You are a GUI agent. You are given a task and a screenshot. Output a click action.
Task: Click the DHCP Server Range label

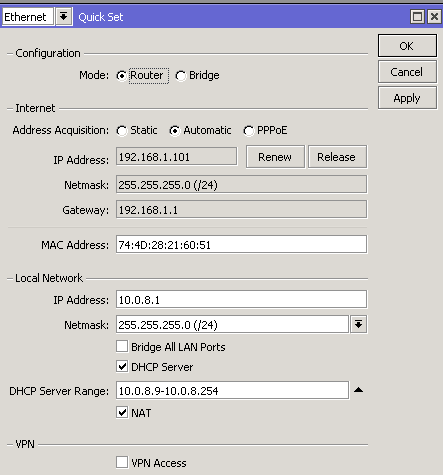[59, 391]
